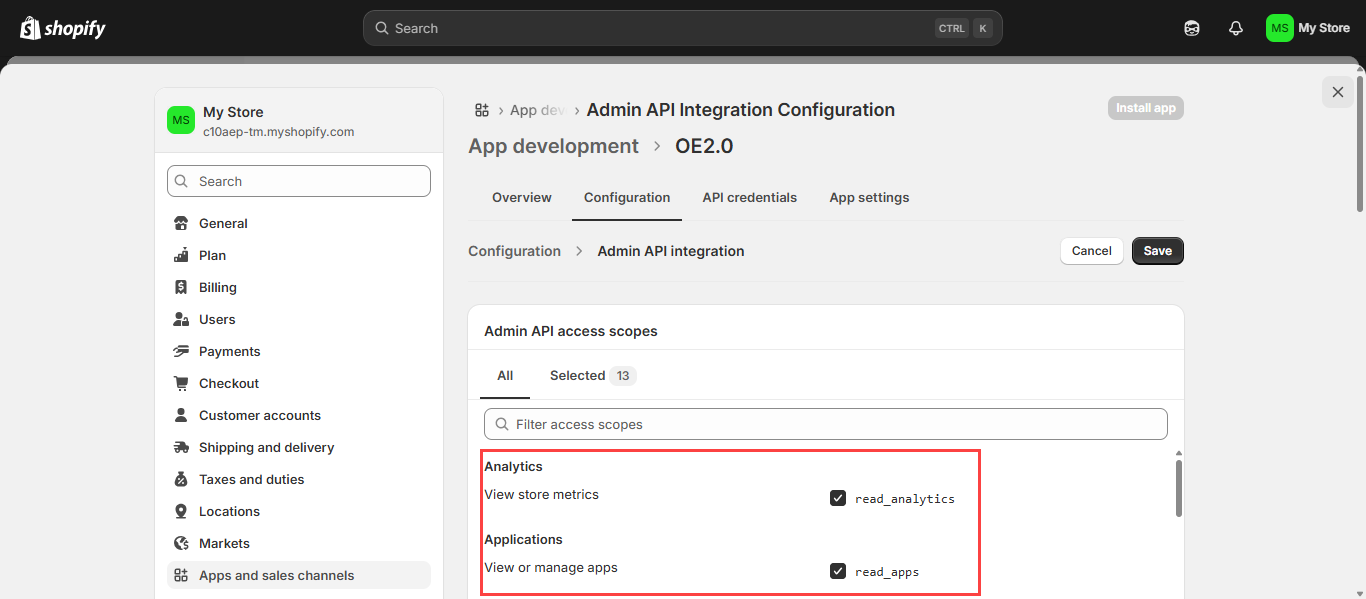Click the apps grid breadcrumb icon
Screen dimensions: 1366x599
482,110
